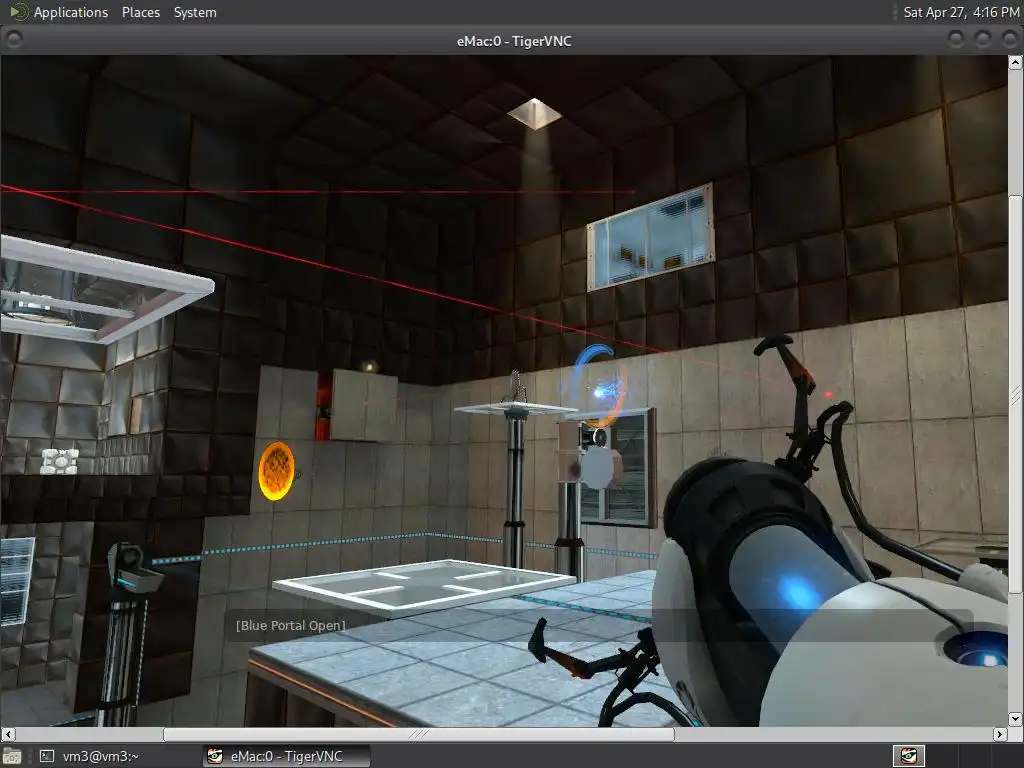The height and width of the screenshot is (768, 1024).
Task: Click the horizontal scrollbar right arrow
Action: click(x=999, y=734)
